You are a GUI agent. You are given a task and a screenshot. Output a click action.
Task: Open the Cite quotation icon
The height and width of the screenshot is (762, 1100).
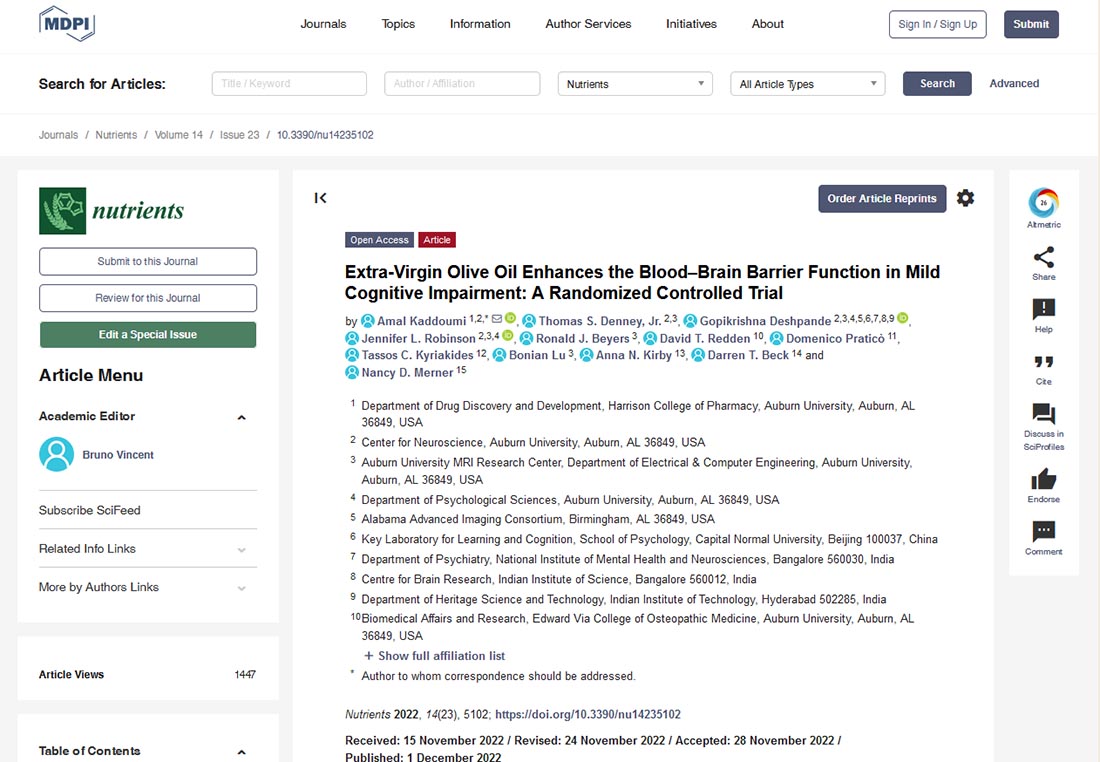pos(1043,362)
